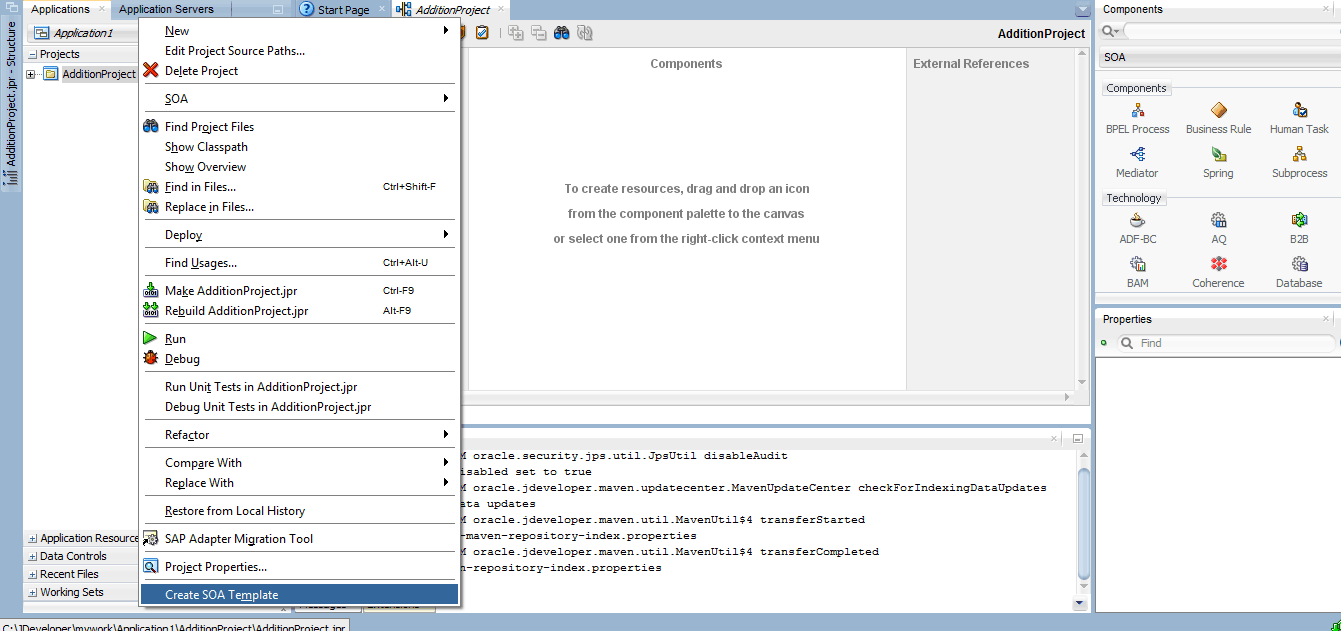Click the Project Properties magnifier icon

[151, 566]
